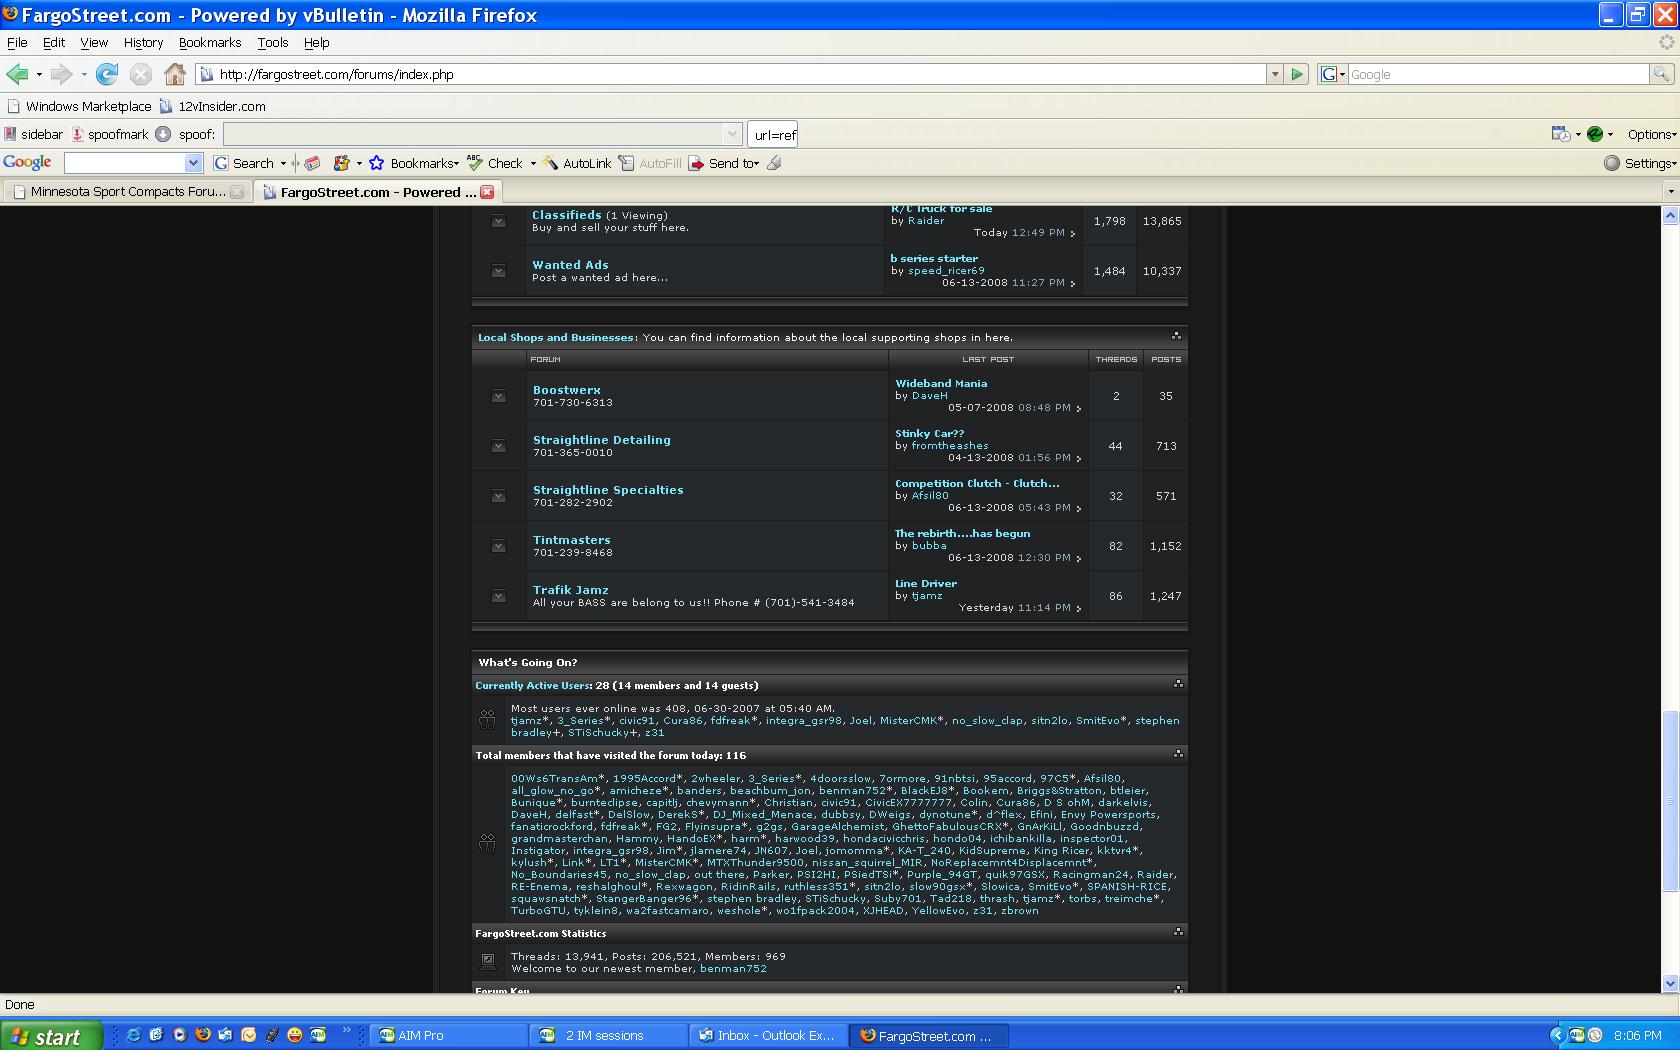Viewport: 1680px width, 1050px height.
Task: Open the Wanted Ads forum
Action: pyautogui.click(x=570, y=265)
